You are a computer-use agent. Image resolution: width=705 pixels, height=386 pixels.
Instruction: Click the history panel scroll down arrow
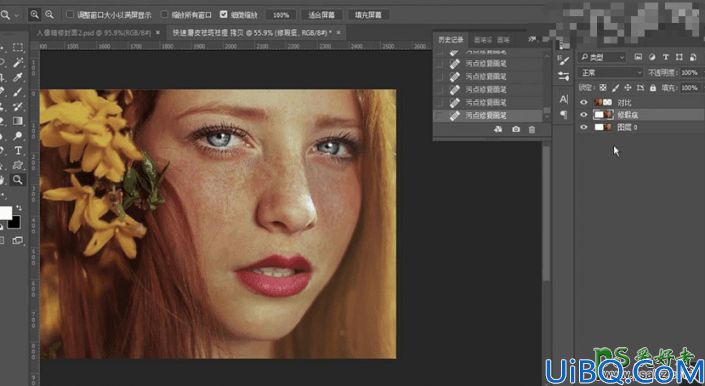(547, 116)
